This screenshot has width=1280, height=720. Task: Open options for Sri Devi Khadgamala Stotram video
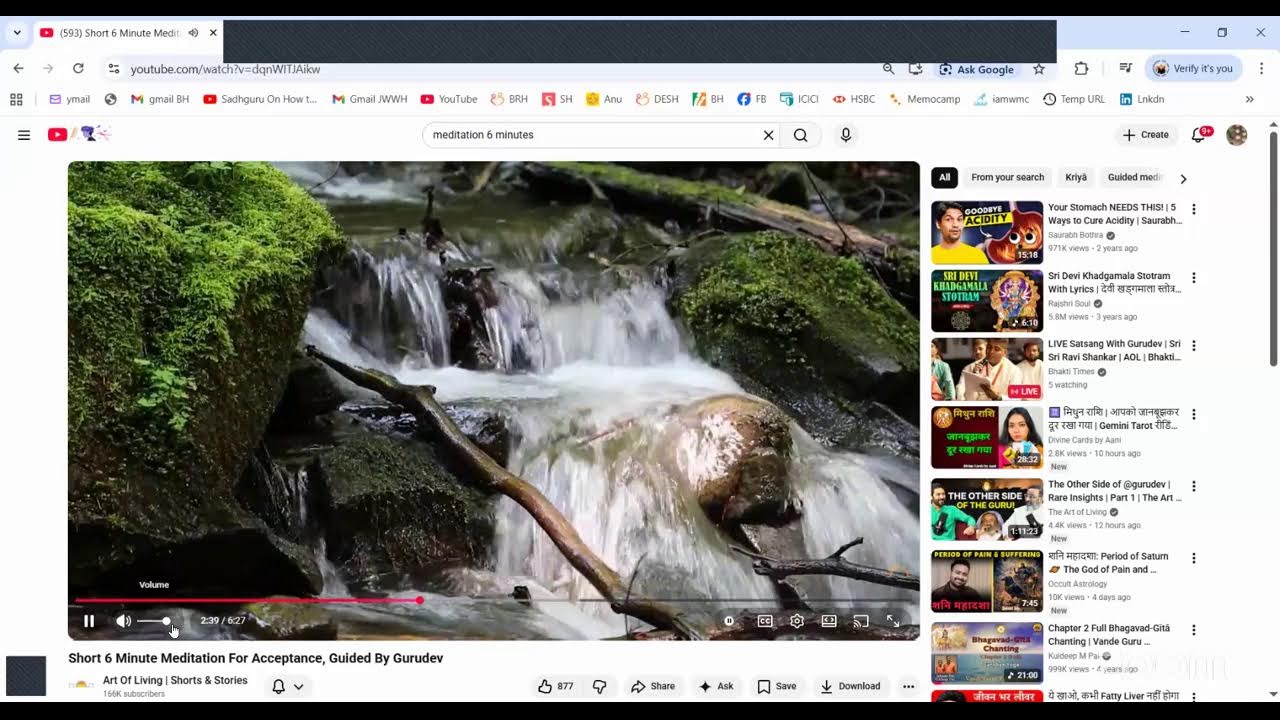pyautogui.click(x=1193, y=278)
